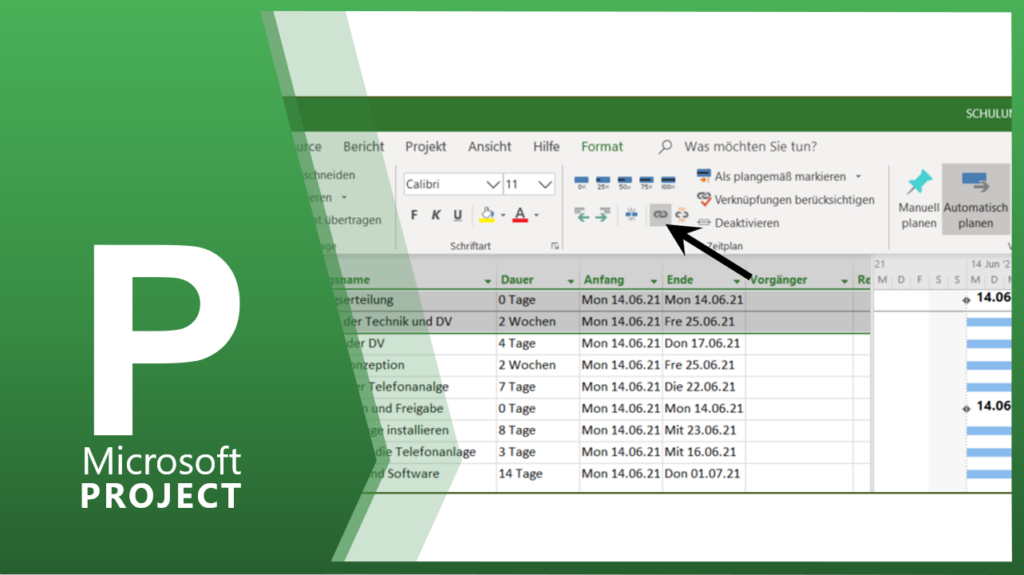The width and height of the screenshot is (1024, 575).
Task: Mark task 0% complete
Action: point(581,183)
